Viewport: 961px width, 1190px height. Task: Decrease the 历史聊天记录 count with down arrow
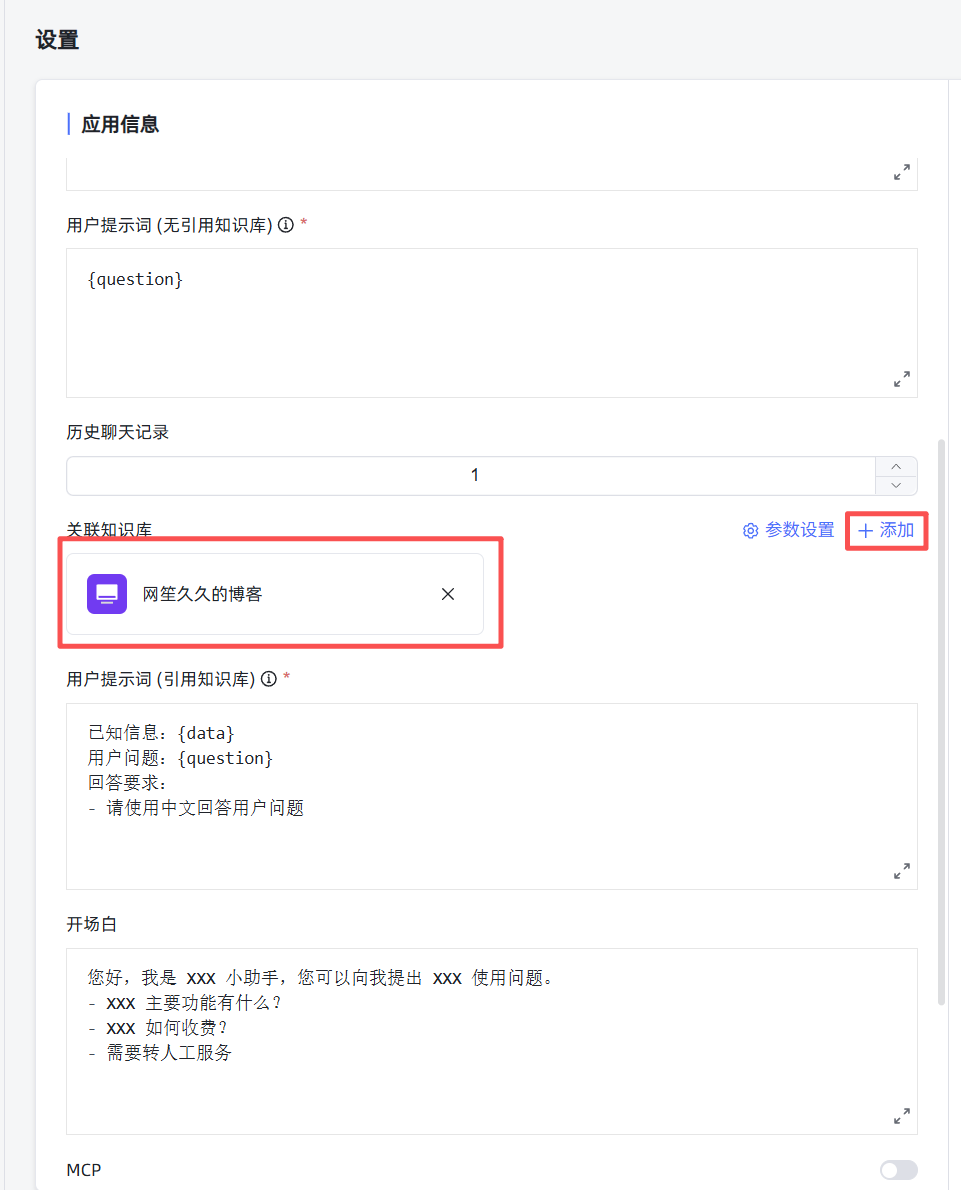(x=896, y=485)
